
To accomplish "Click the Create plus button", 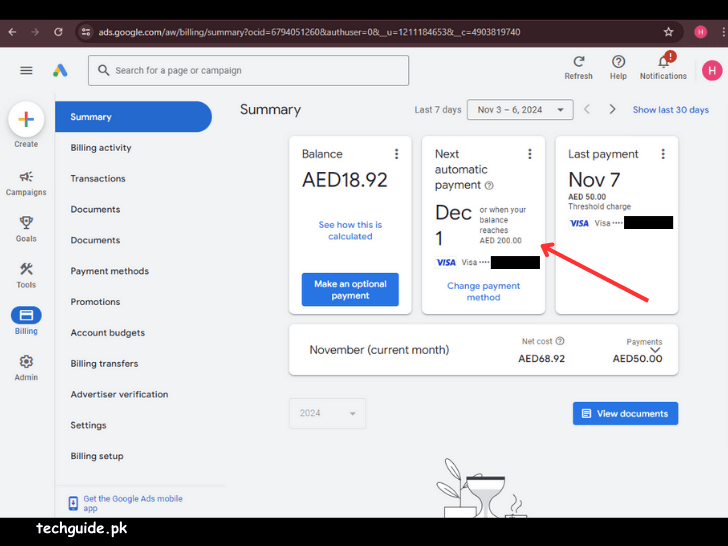I will [26, 119].
